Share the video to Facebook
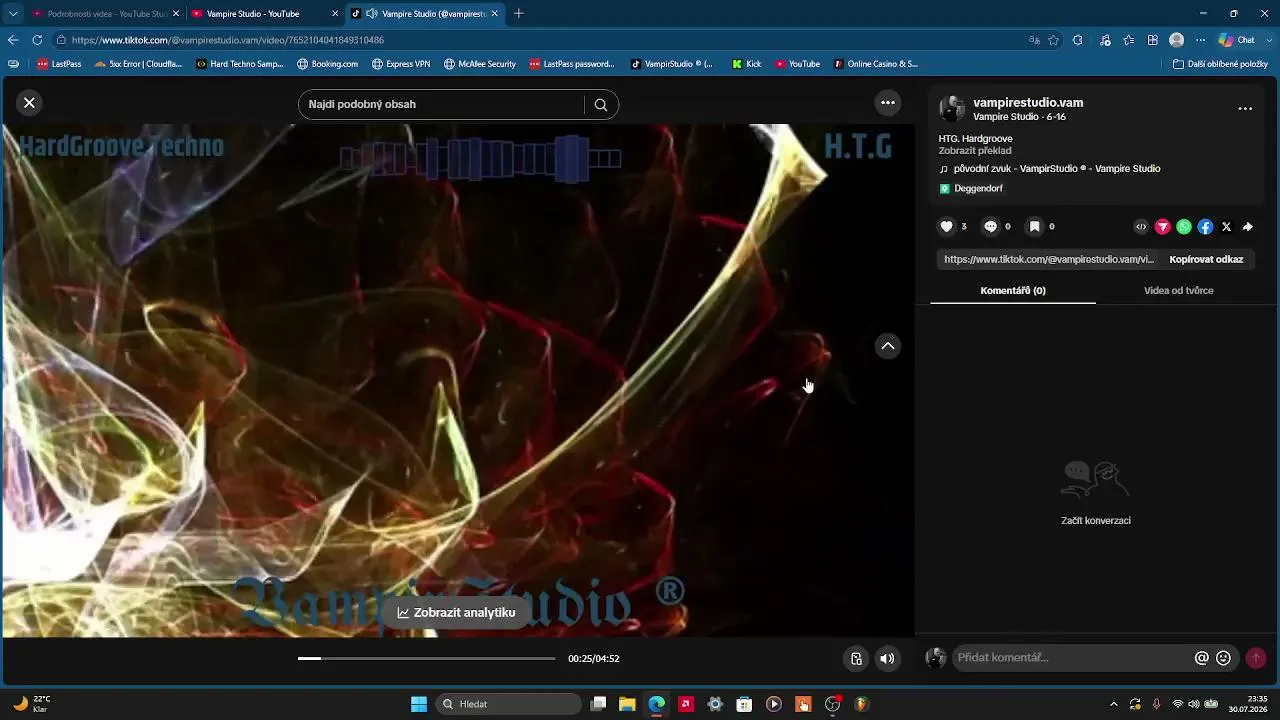 1206,227
